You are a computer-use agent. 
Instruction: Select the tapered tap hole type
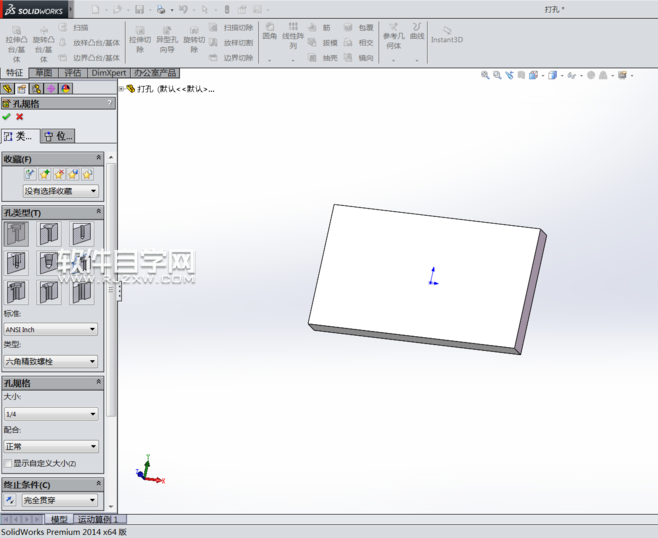pyautogui.click(x=49, y=263)
